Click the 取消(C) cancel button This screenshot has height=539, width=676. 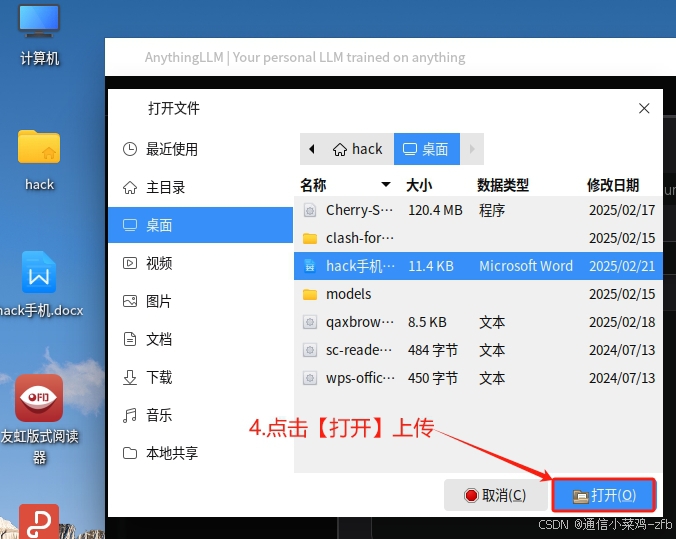(x=496, y=495)
